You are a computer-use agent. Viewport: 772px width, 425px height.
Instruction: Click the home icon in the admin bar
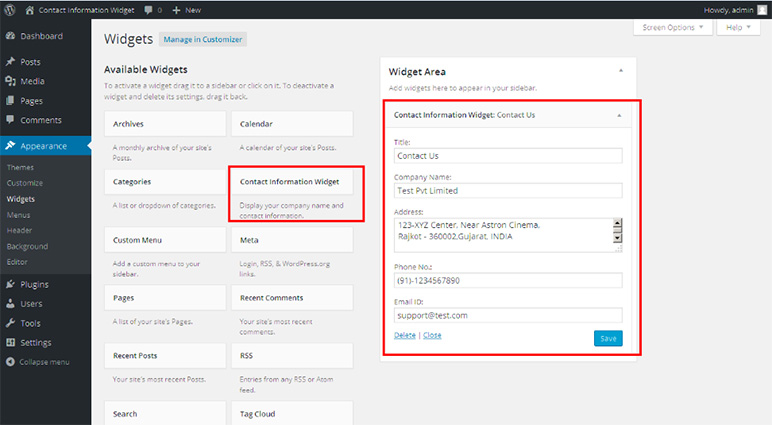(x=30, y=10)
